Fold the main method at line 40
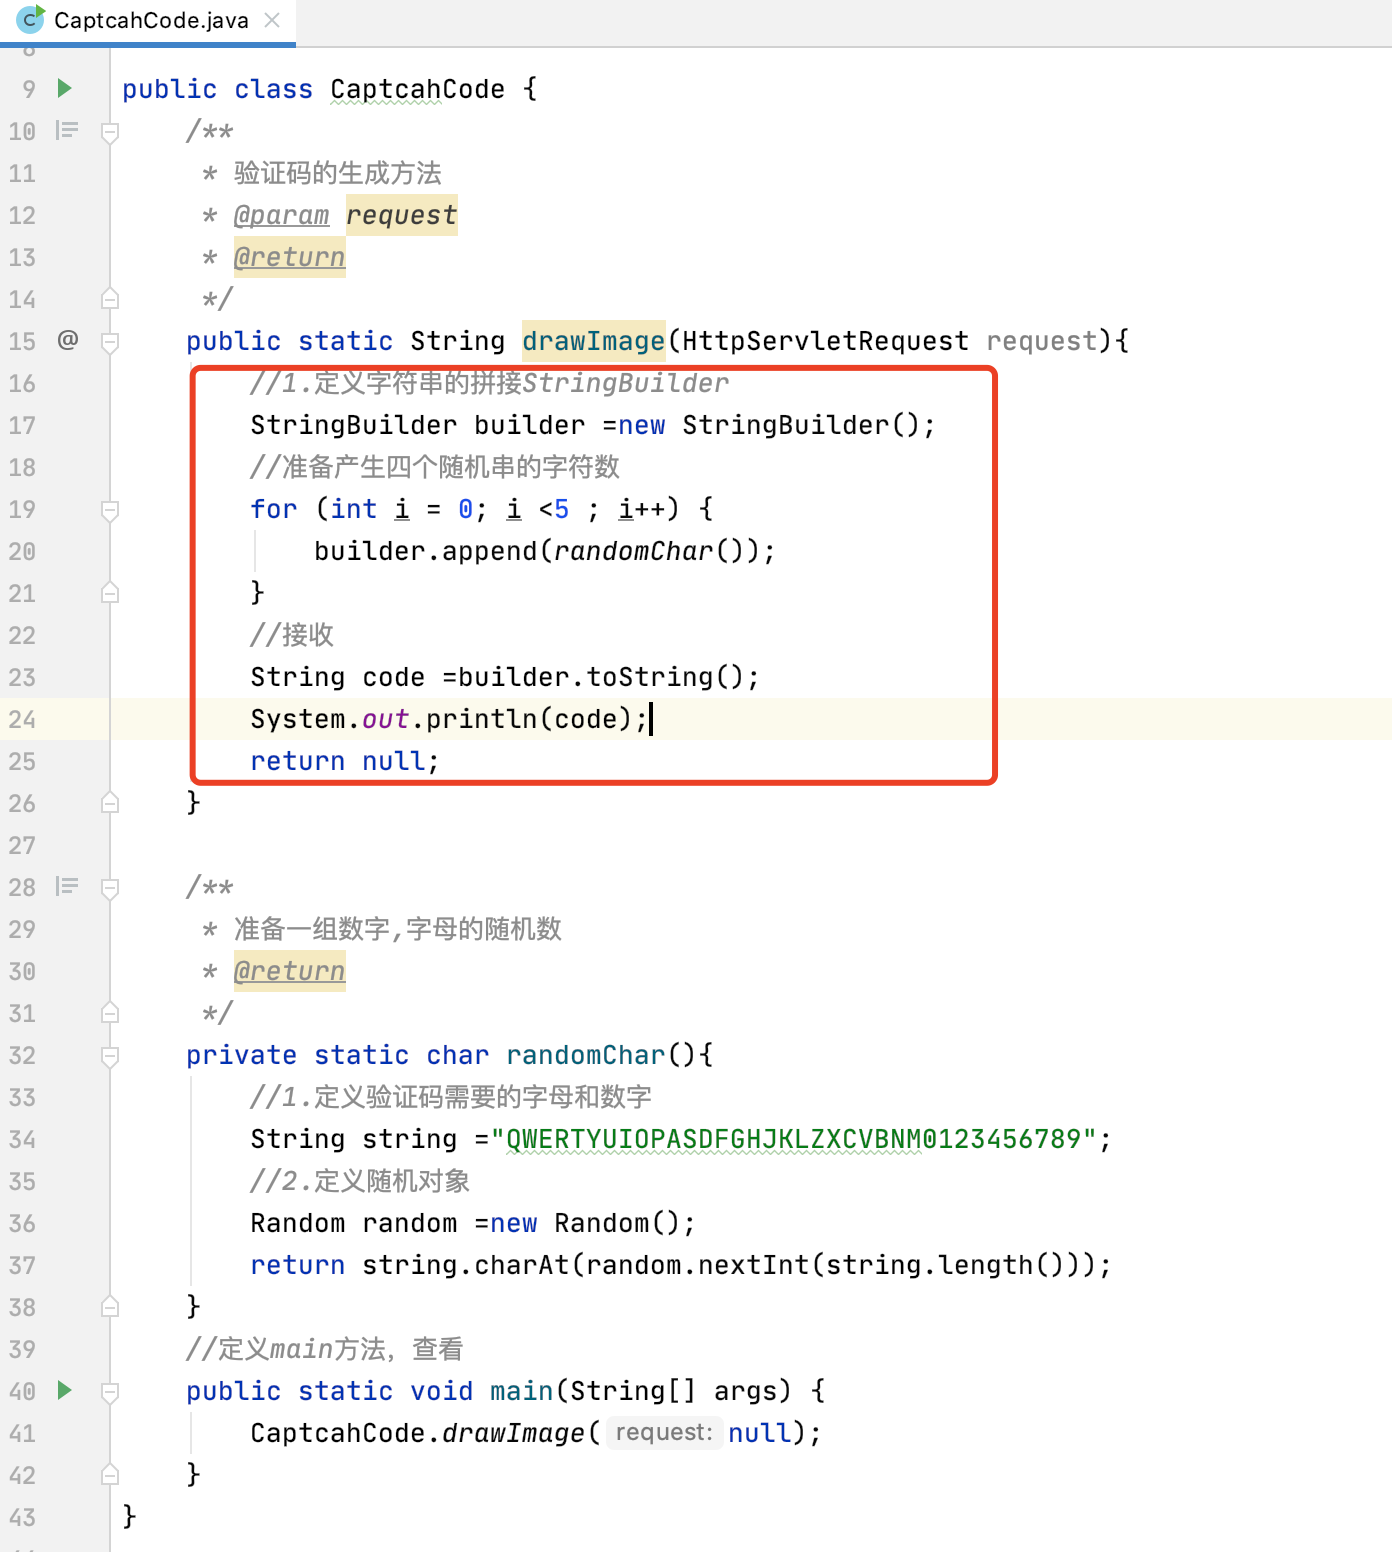This screenshot has height=1552, width=1392. click(x=110, y=1391)
